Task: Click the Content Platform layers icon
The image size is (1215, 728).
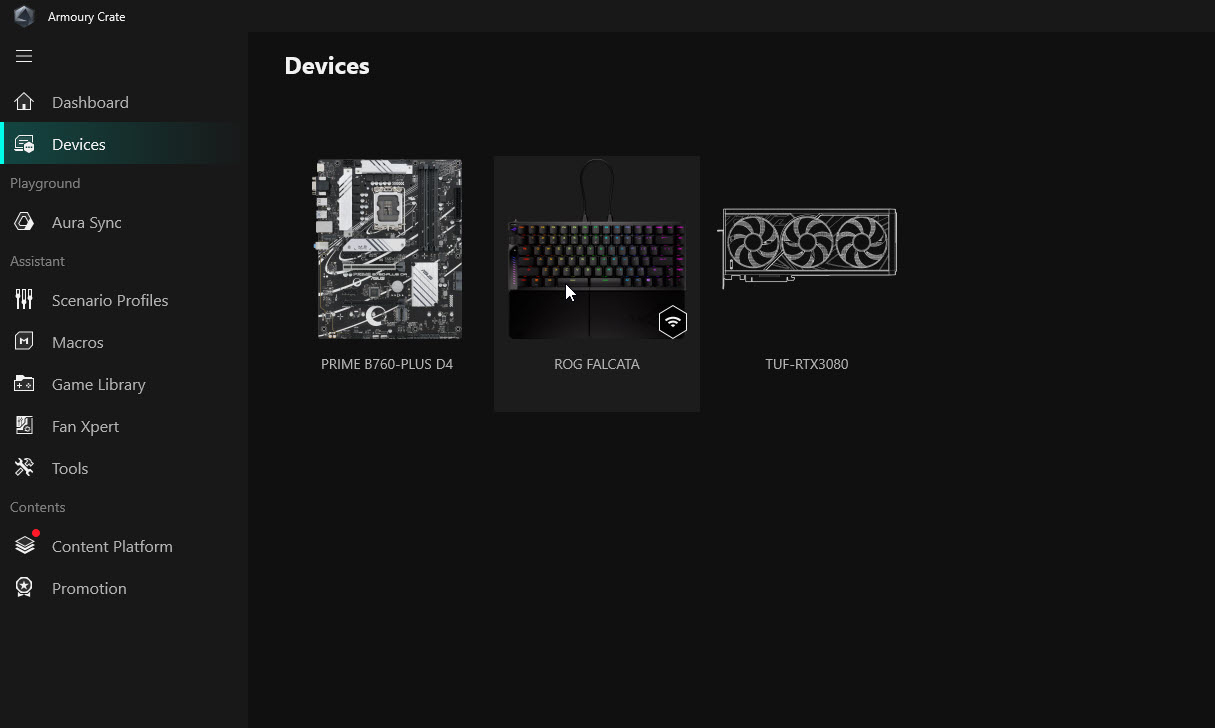Action: click(24, 546)
